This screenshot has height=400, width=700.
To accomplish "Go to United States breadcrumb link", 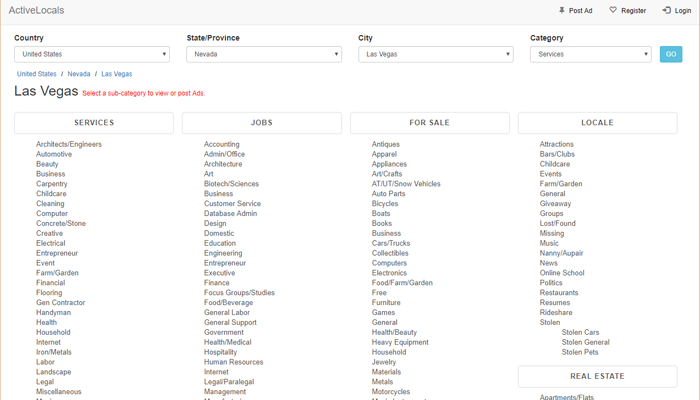I will pyautogui.click(x=37, y=74).
